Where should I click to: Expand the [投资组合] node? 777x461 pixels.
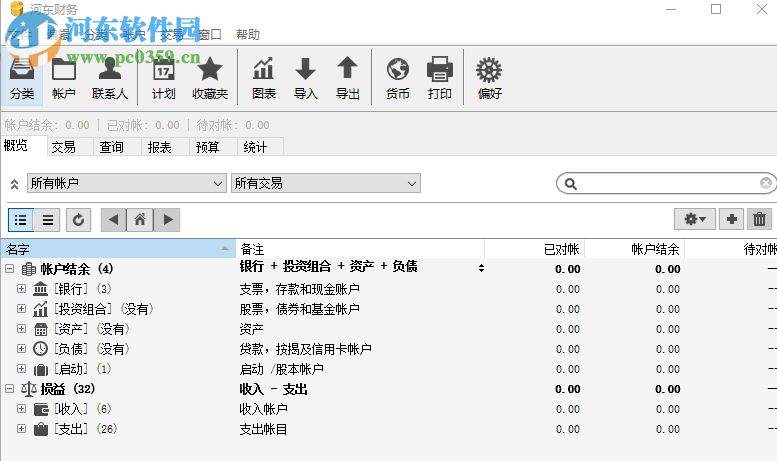click(21, 309)
